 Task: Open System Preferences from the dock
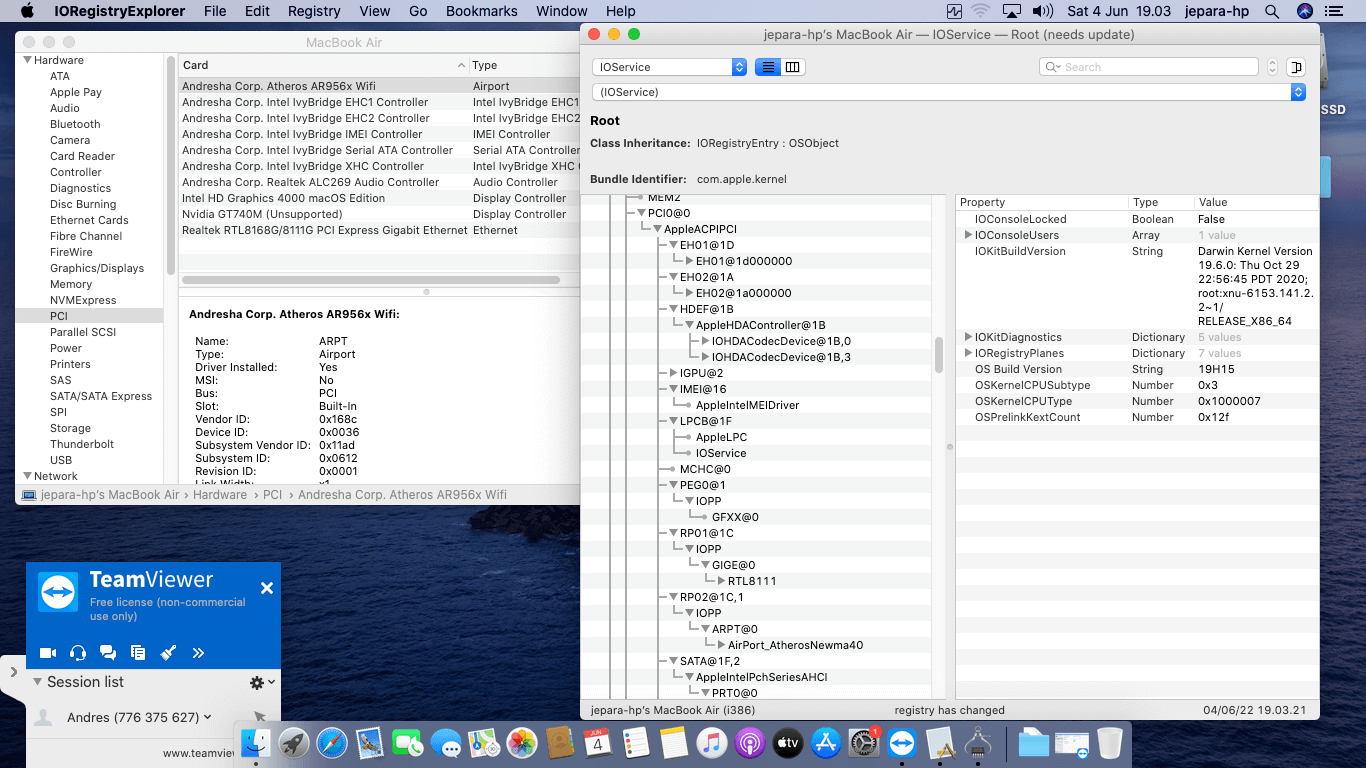click(x=863, y=743)
